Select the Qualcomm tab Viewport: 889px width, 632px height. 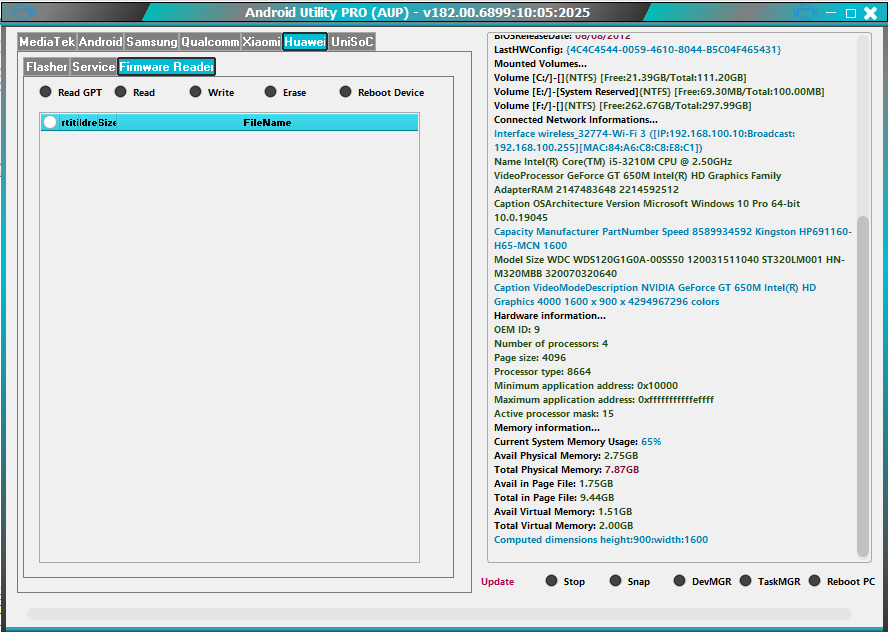[210, 42]
